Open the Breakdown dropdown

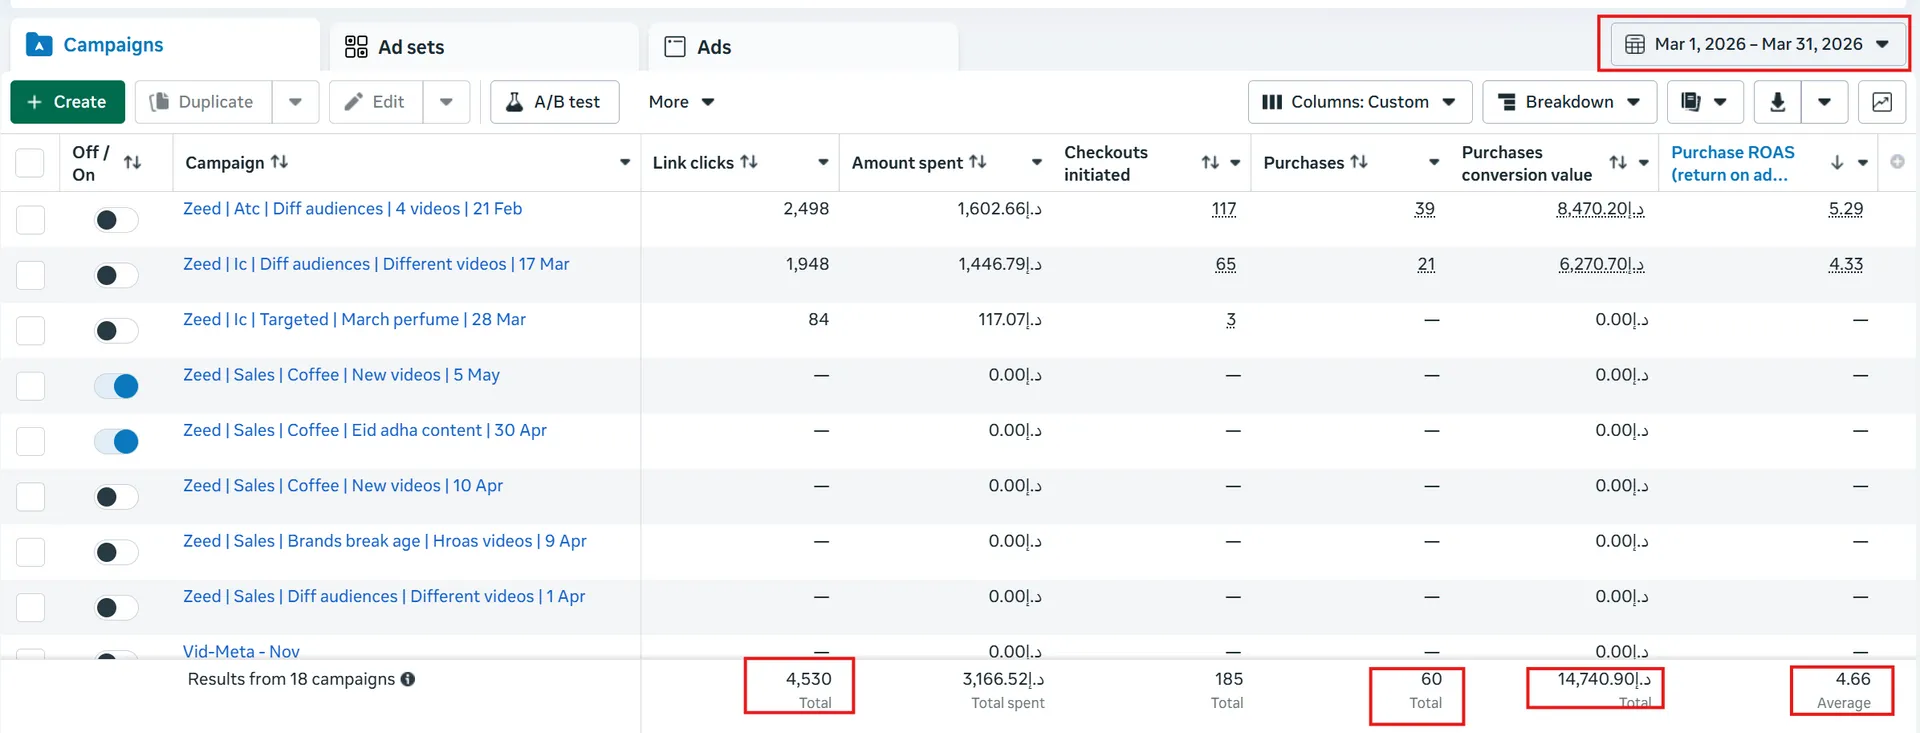coord(1570,102)
